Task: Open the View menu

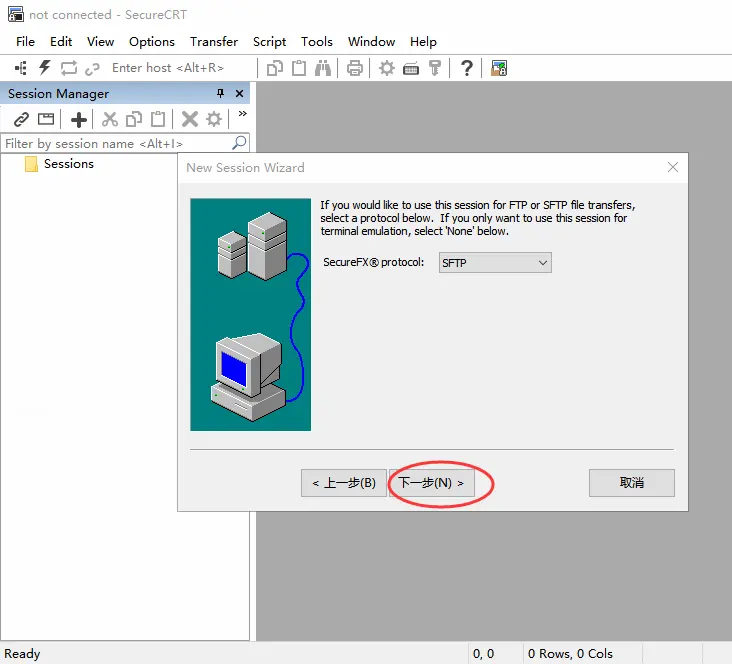Action: click(100, 42)
